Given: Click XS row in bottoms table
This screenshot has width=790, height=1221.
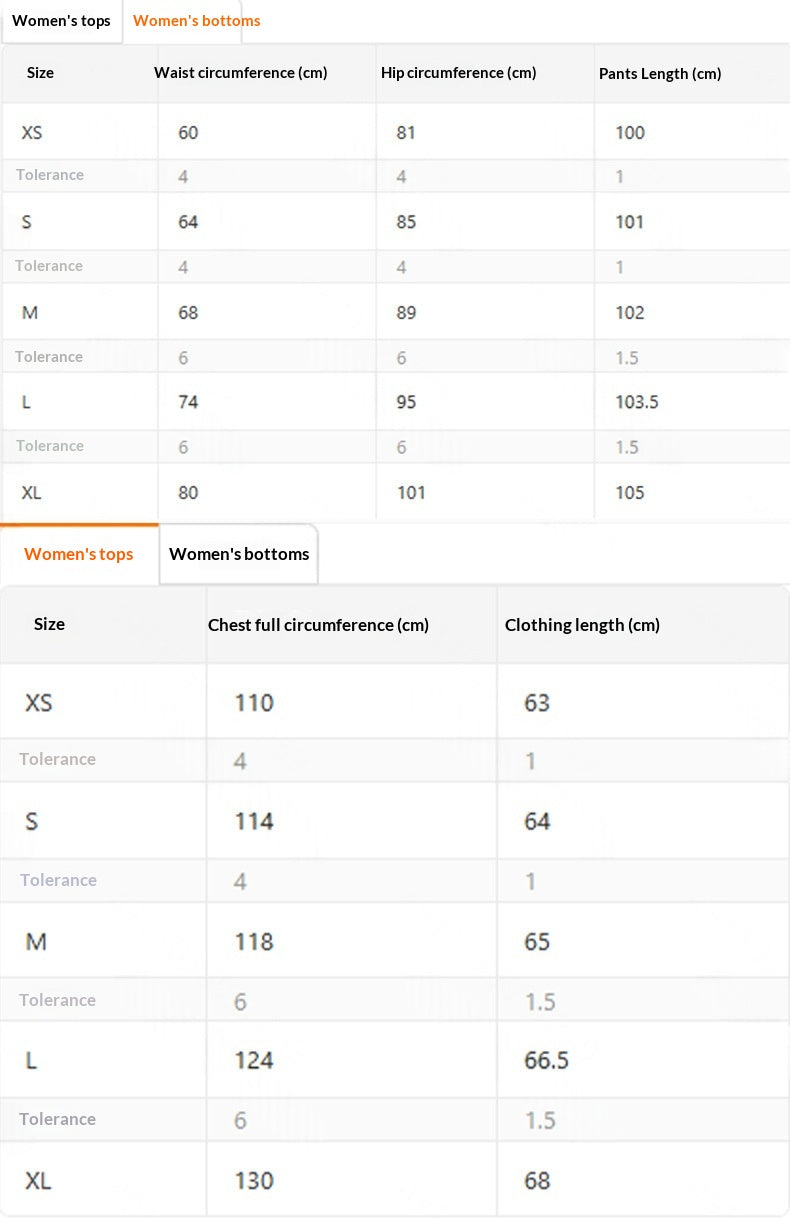Looking at the screenshot, I should tap(395, 132).
